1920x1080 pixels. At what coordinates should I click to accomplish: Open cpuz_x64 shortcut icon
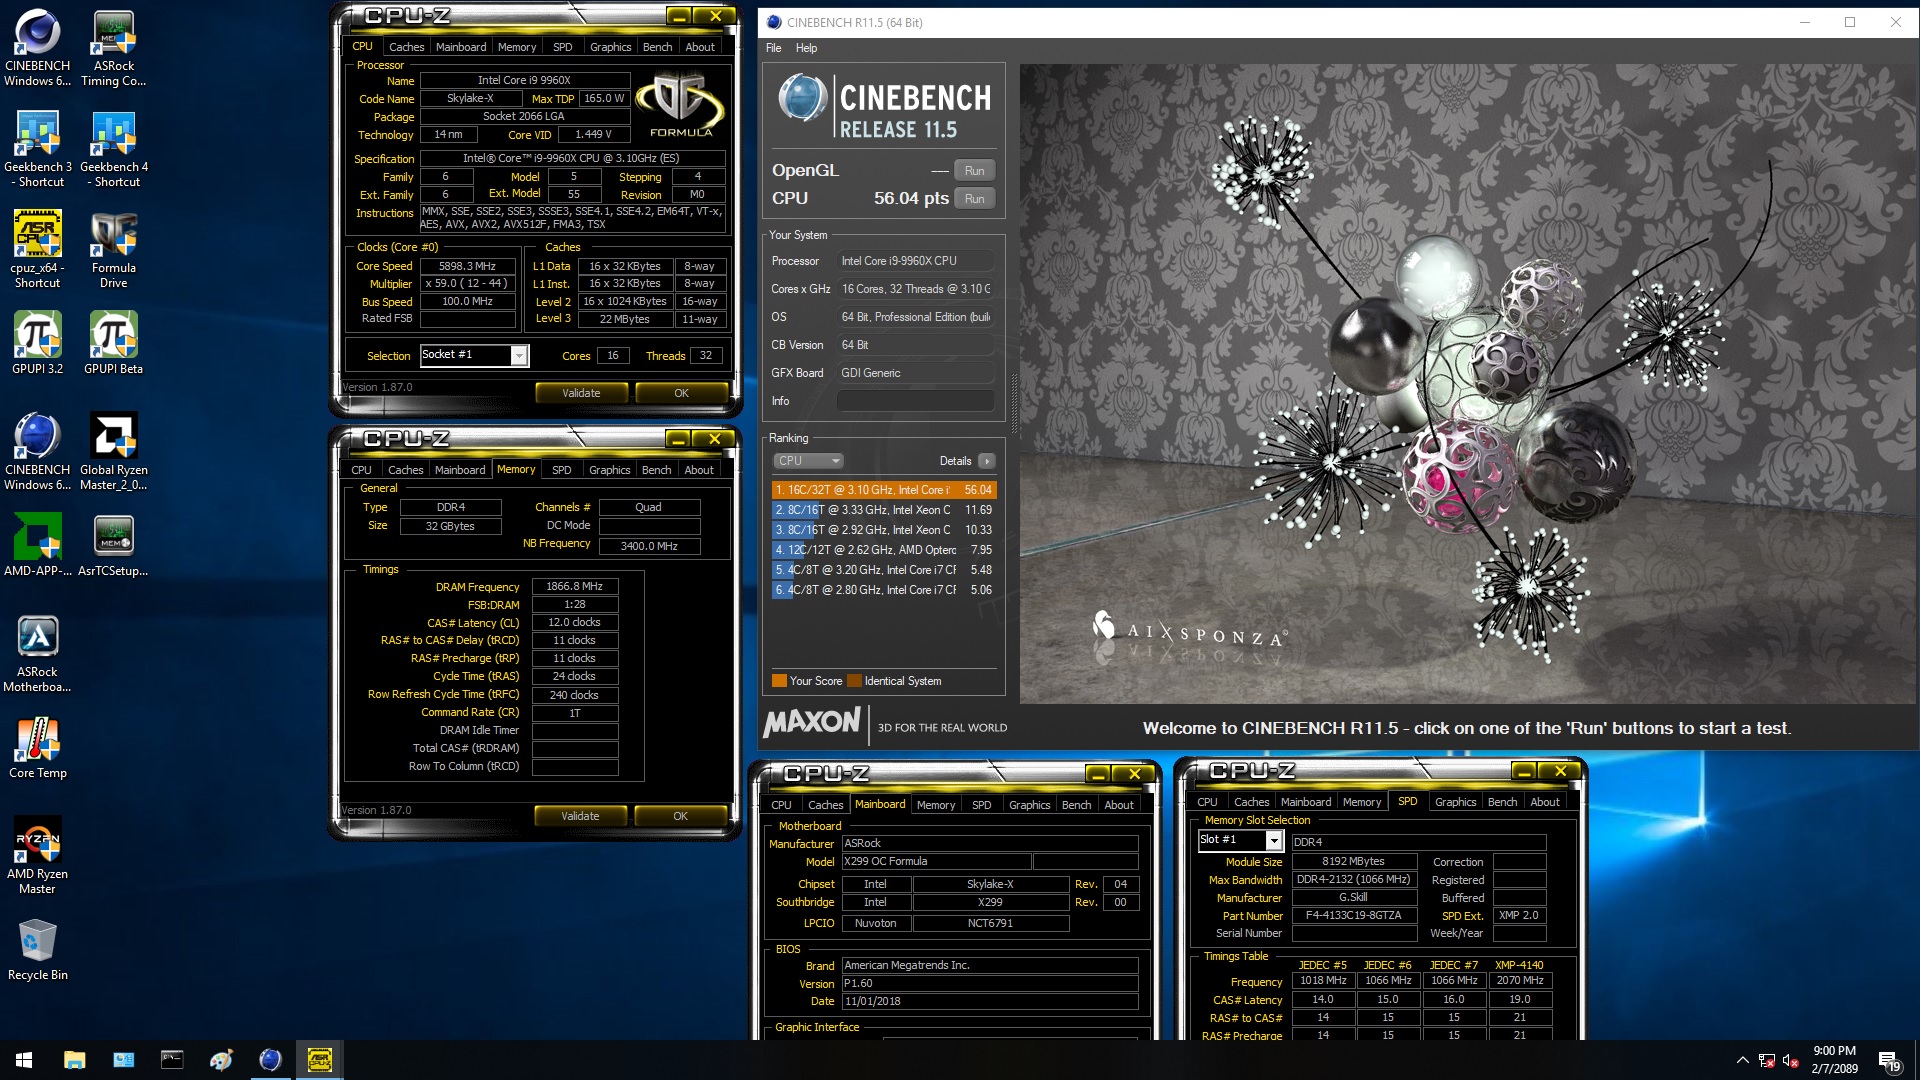(38, 250)
